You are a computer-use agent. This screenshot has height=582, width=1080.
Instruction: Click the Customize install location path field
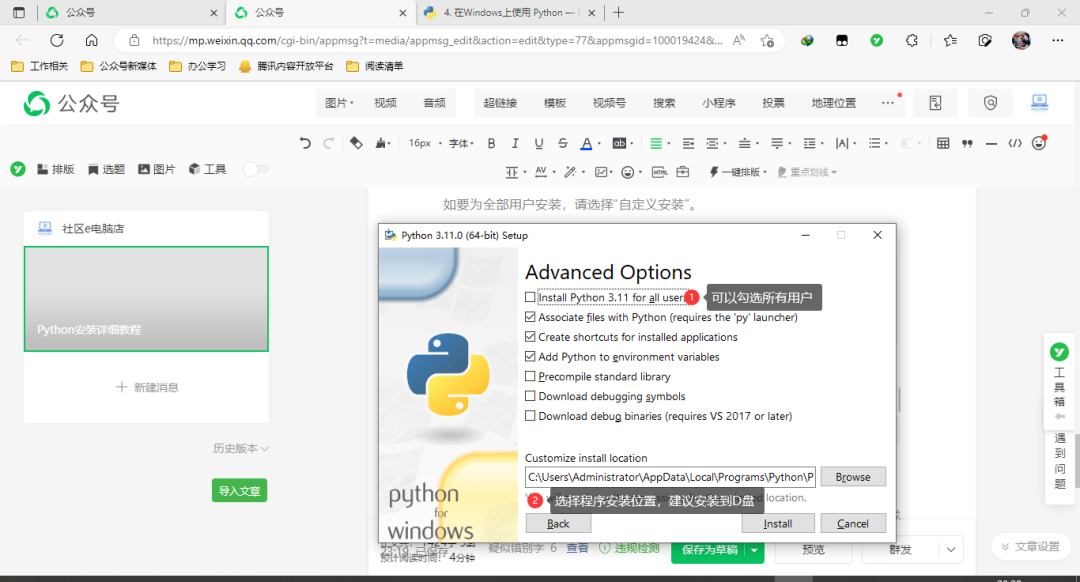point(670,477)
